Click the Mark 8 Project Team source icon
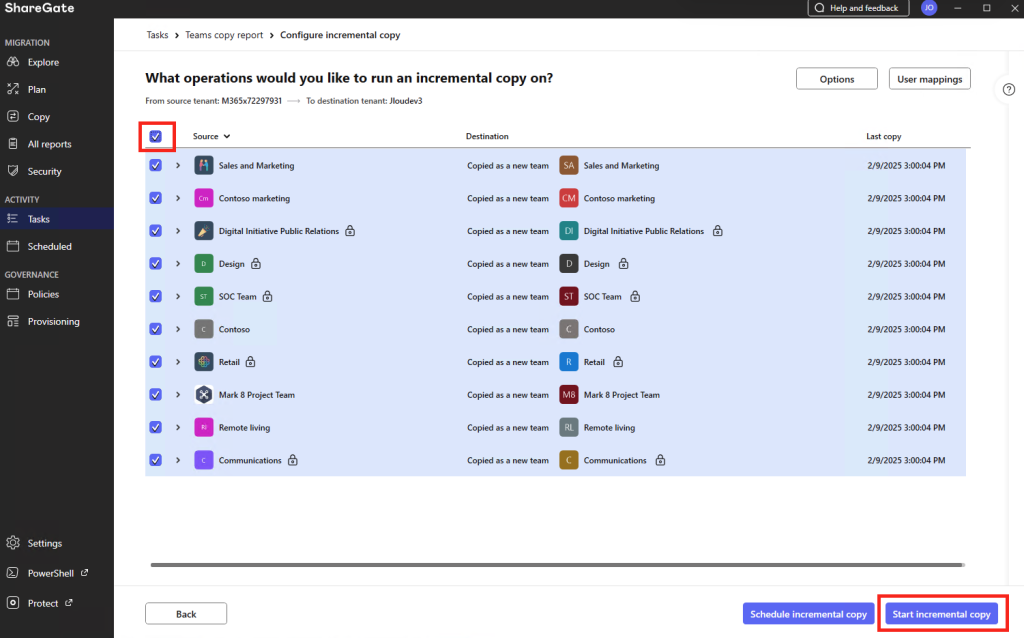The height and width of the screenshot is (638, 1024). (204, 394)
